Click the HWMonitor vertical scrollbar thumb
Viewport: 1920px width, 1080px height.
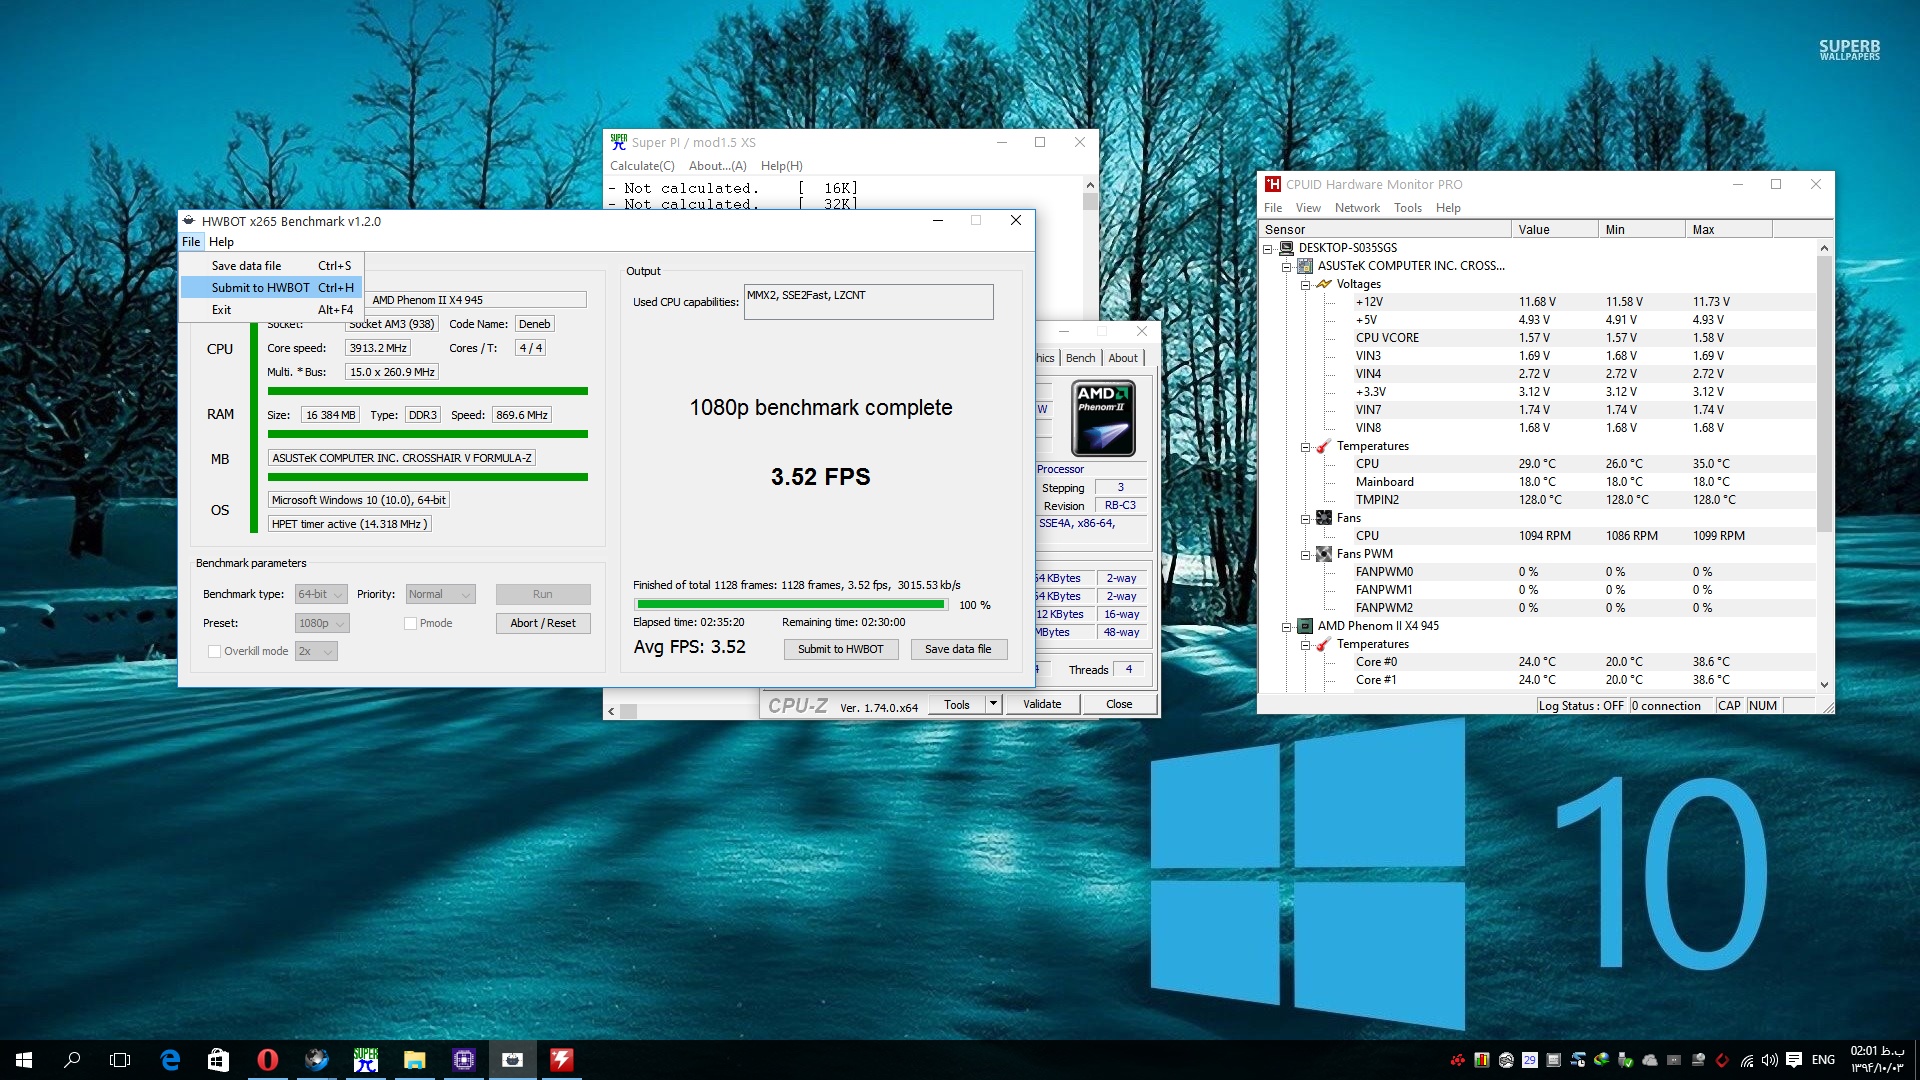point(1824,392)
